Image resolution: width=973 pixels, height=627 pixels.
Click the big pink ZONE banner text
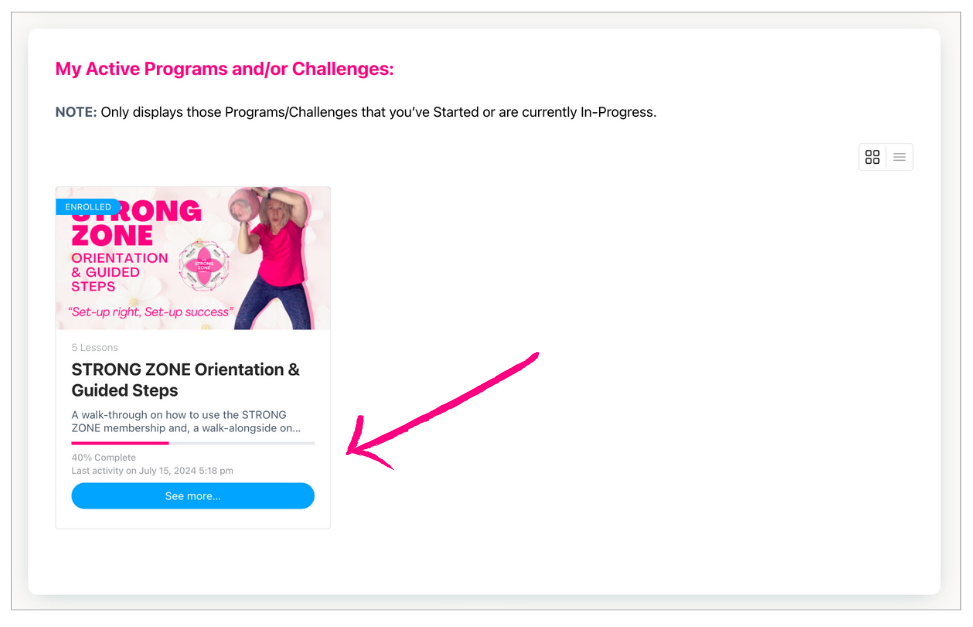(112, 236)
